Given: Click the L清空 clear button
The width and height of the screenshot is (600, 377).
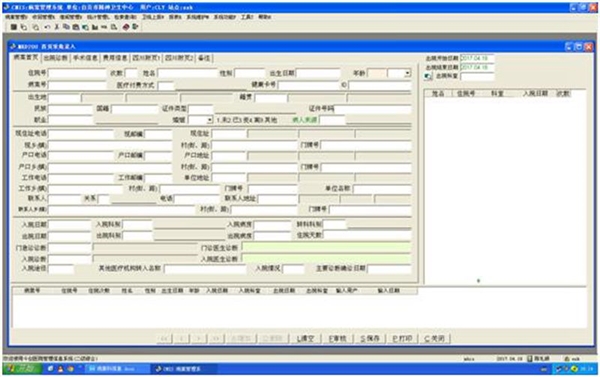Looking at the screenshot, I should point(305,338).
